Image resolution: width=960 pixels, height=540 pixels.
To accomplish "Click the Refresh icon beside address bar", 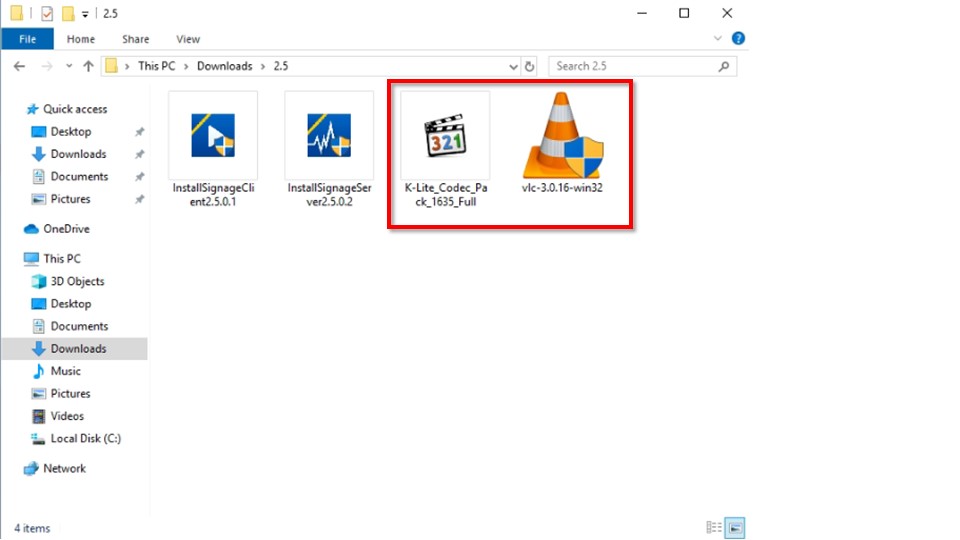I will click(x=530, y=66).
